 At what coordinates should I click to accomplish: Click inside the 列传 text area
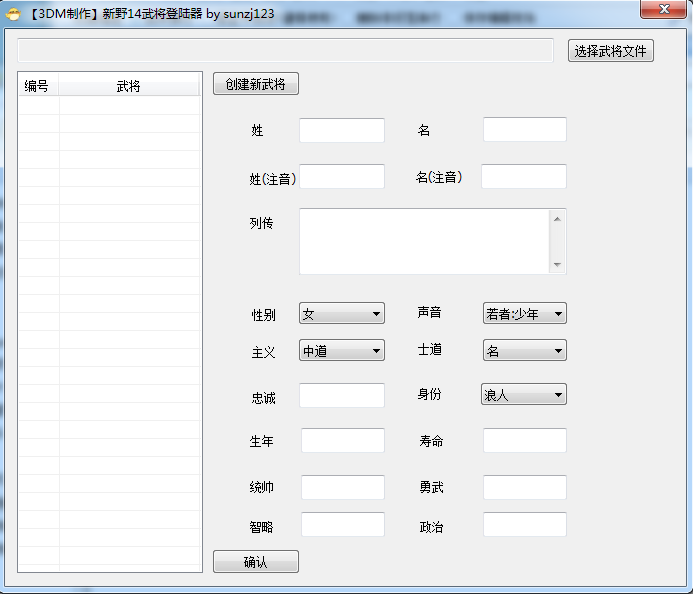click(x=424, y=241)
